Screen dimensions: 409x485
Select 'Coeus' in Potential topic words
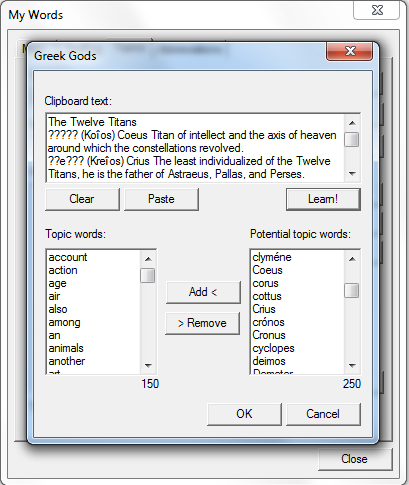[x=297, y=270]
